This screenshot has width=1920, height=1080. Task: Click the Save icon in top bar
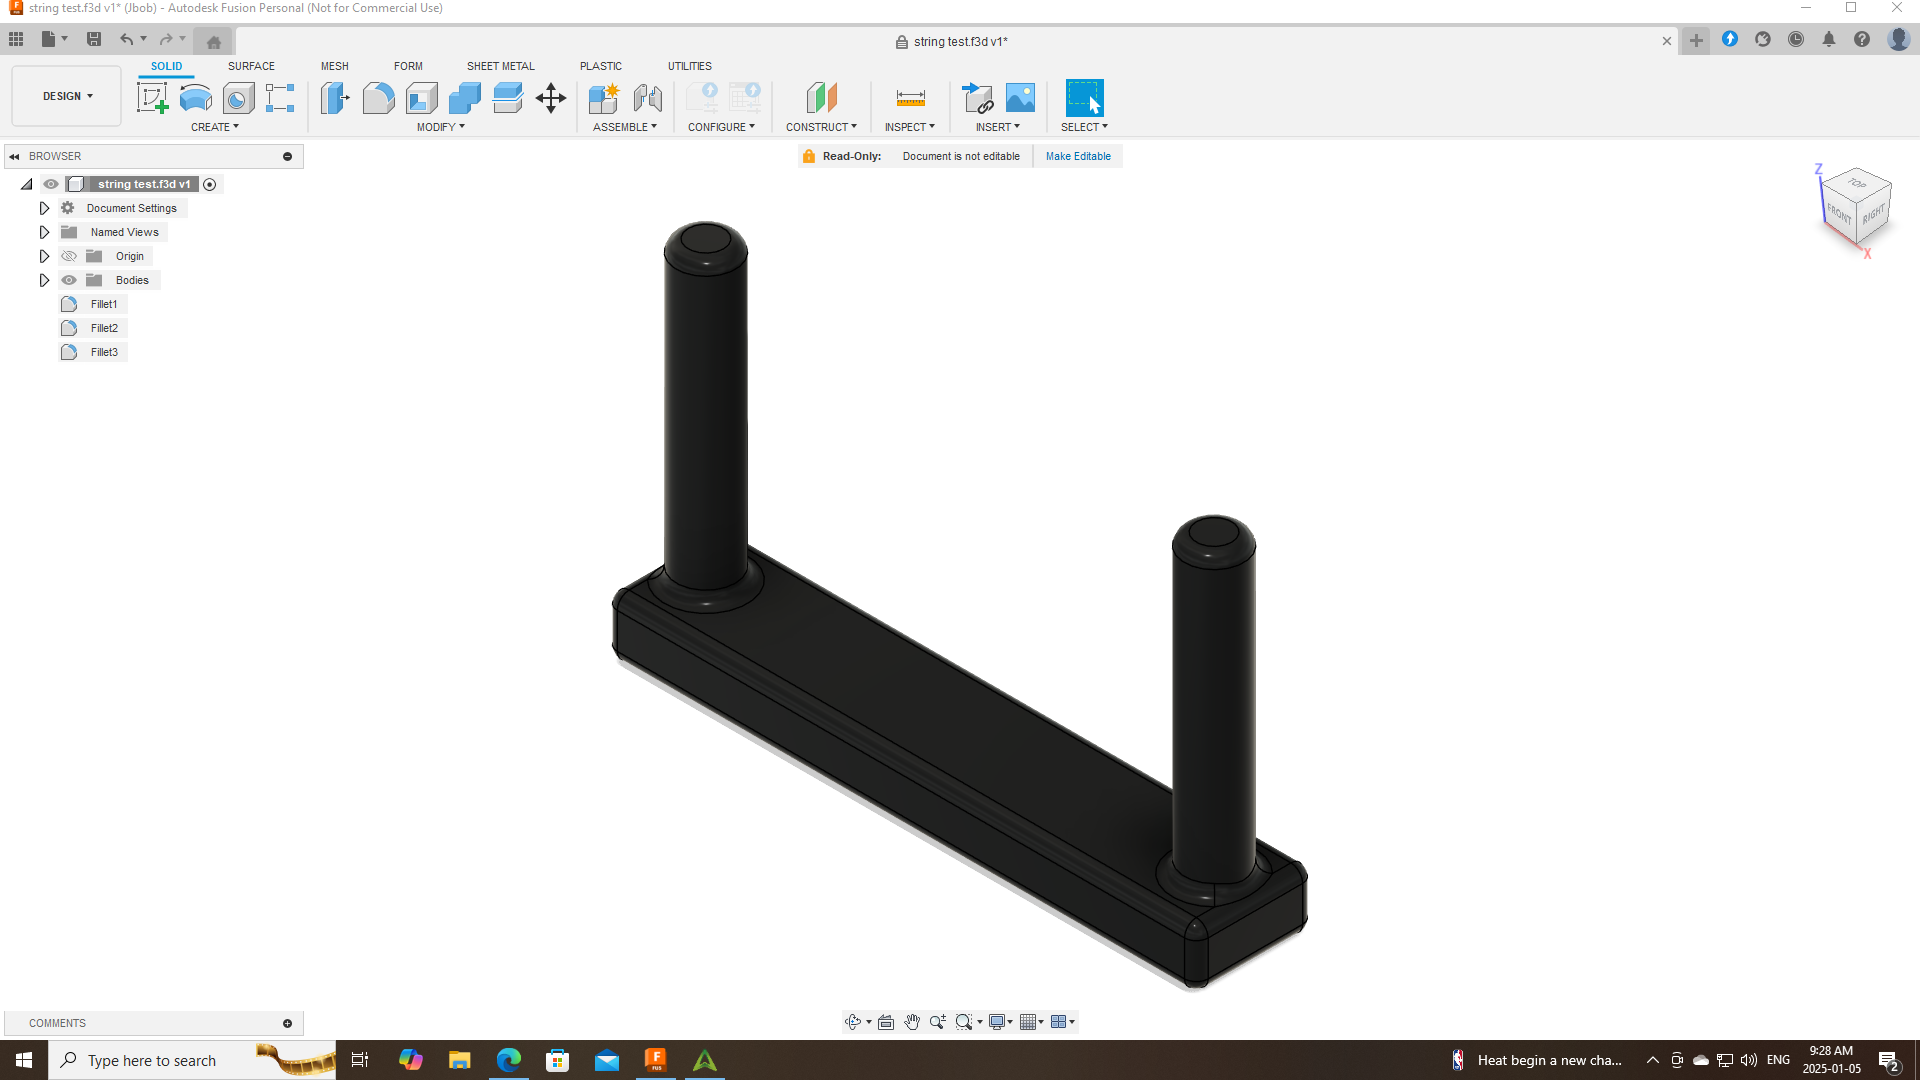(94, 39)
